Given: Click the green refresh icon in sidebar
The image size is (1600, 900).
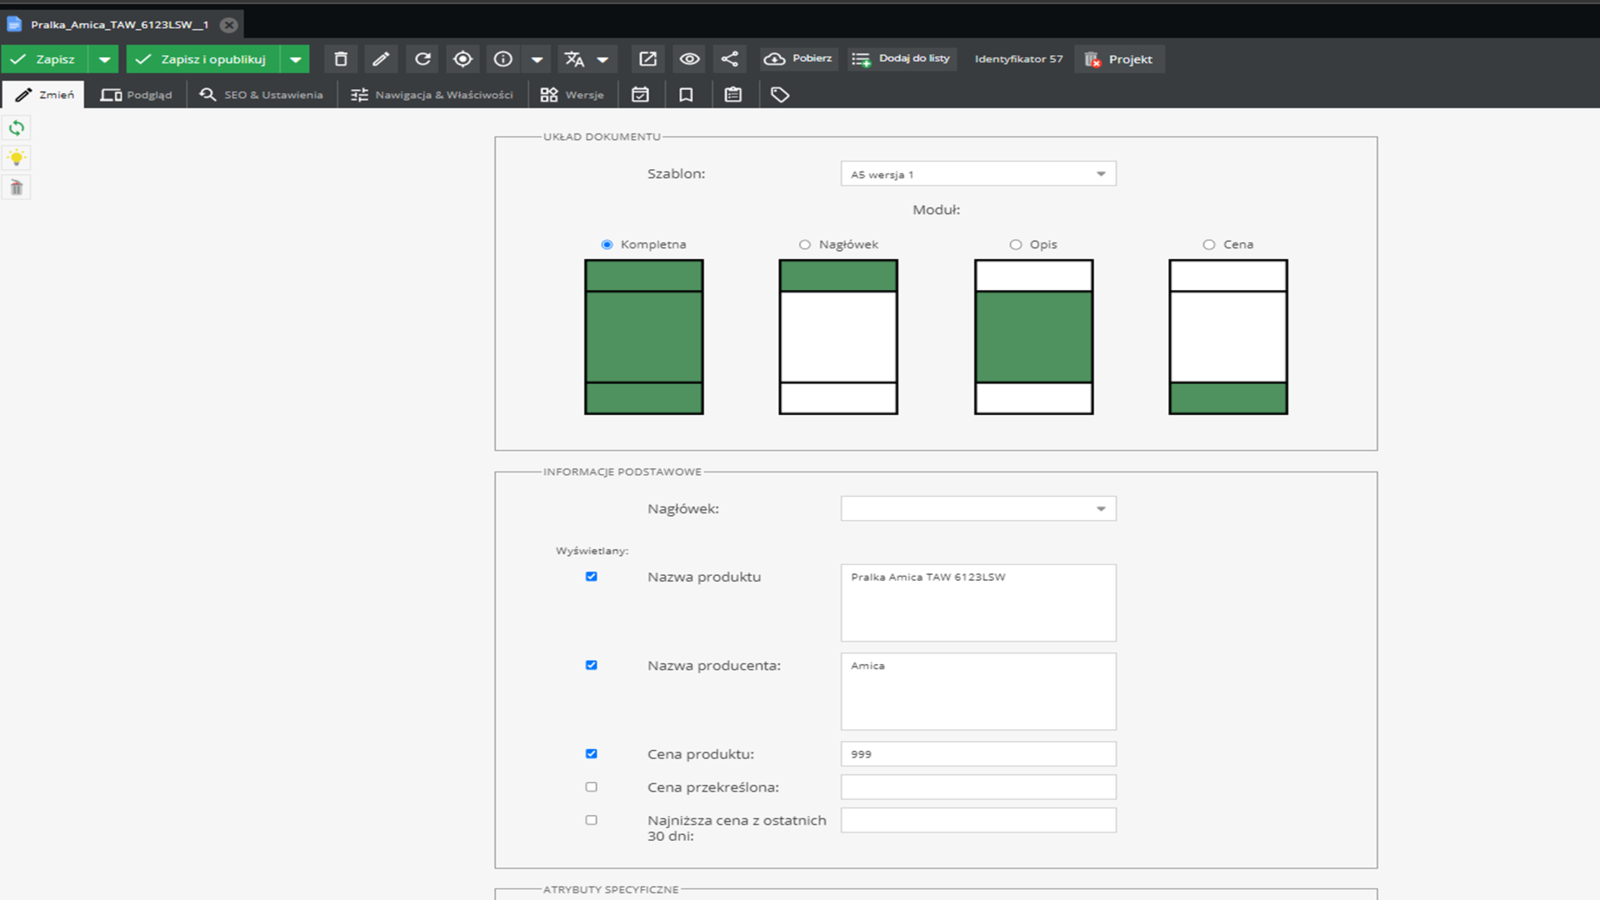Looking at the screenshot, I should point(16,128).
